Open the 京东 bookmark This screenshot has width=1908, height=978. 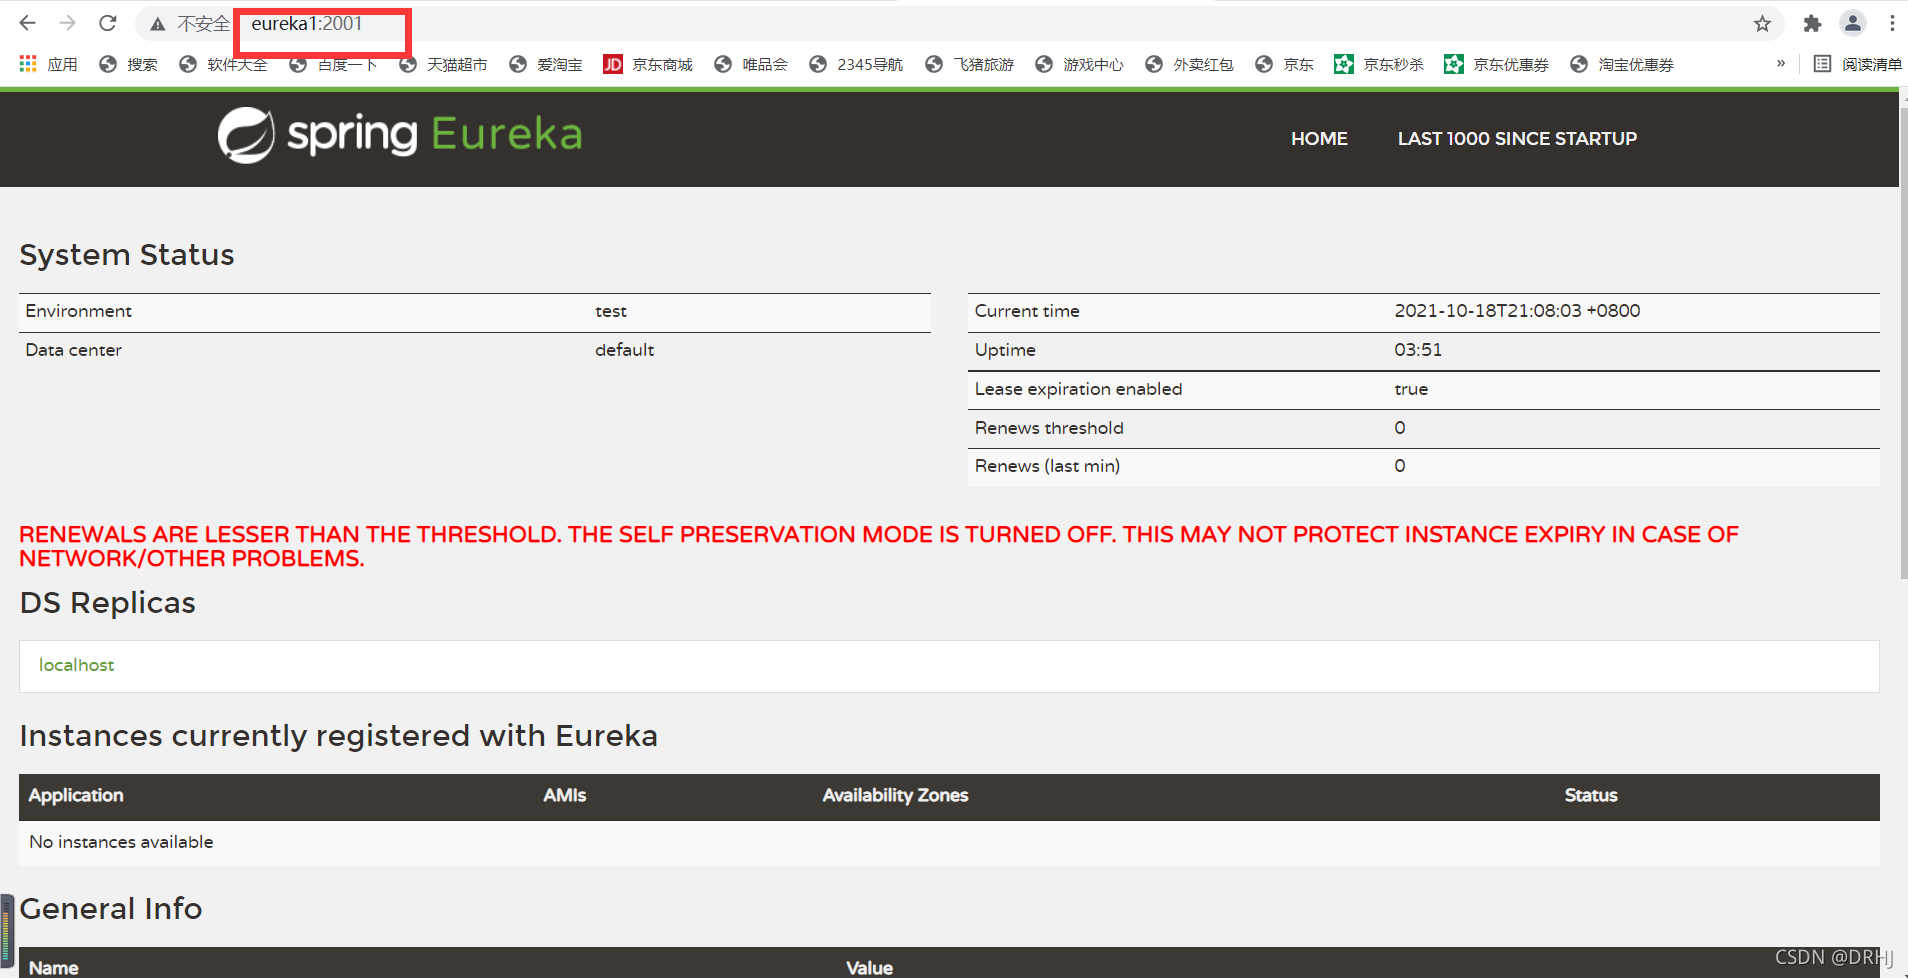(x=1284, y=64)
